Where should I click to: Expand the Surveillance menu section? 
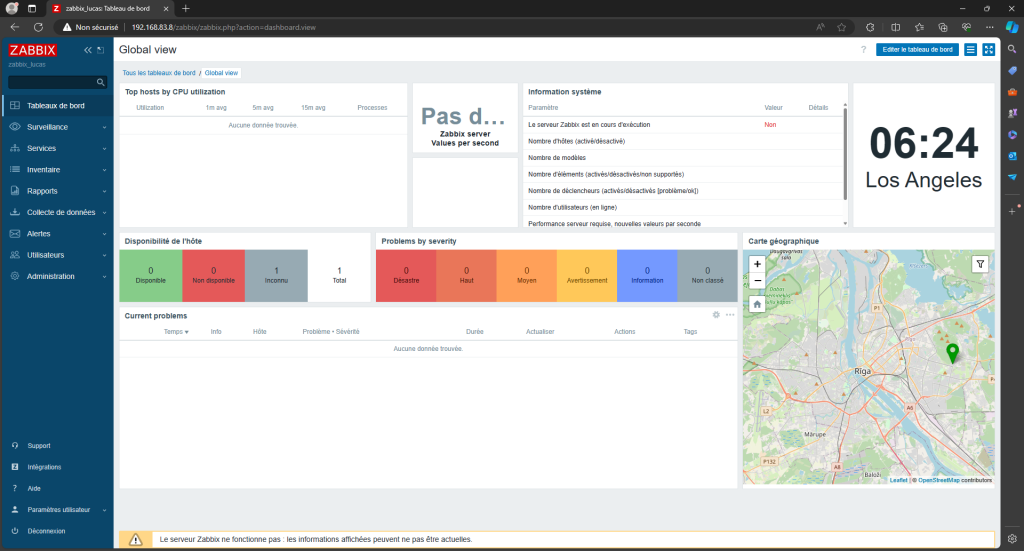(x=57, y=127)
